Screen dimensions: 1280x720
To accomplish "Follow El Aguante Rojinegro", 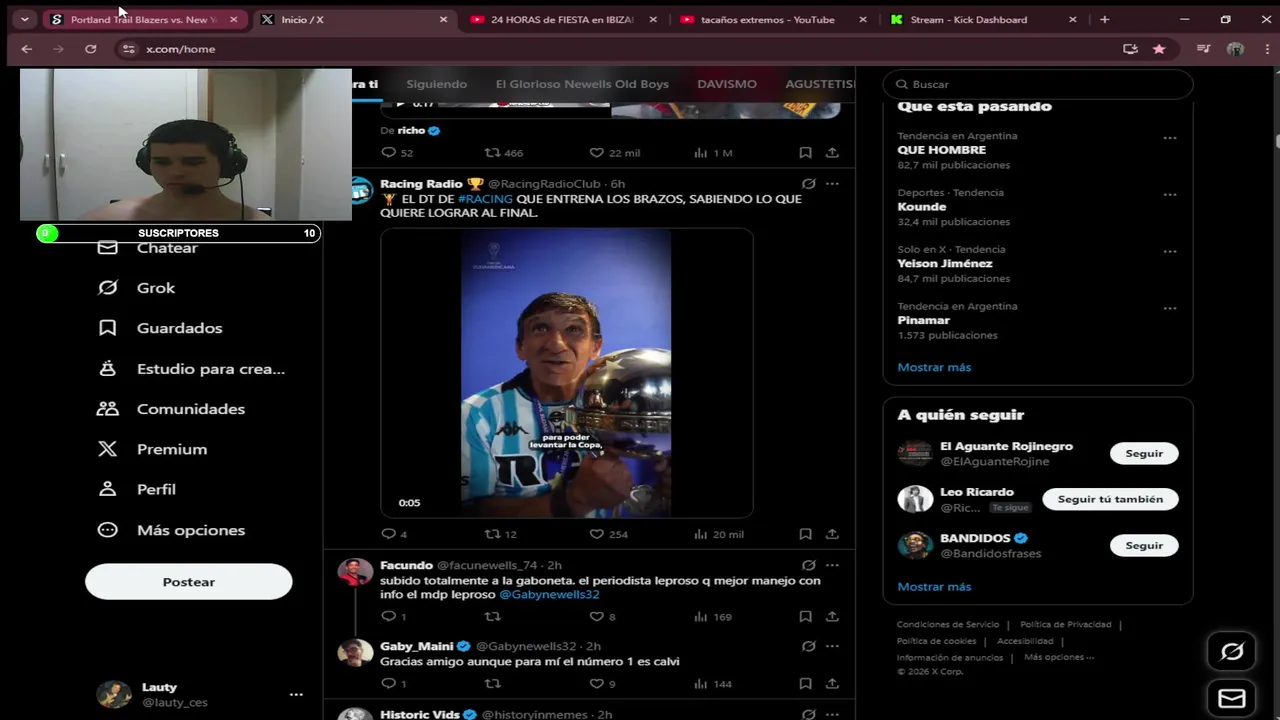I will click(x=1144, y=453).
